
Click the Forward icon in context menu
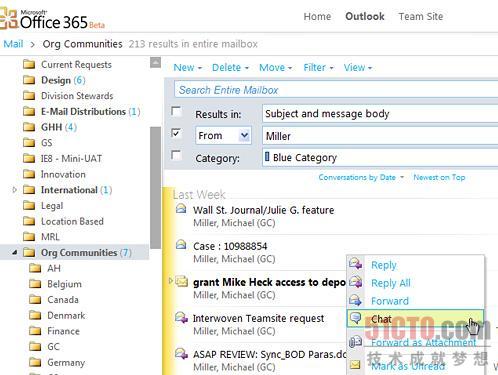click(356, 300)
